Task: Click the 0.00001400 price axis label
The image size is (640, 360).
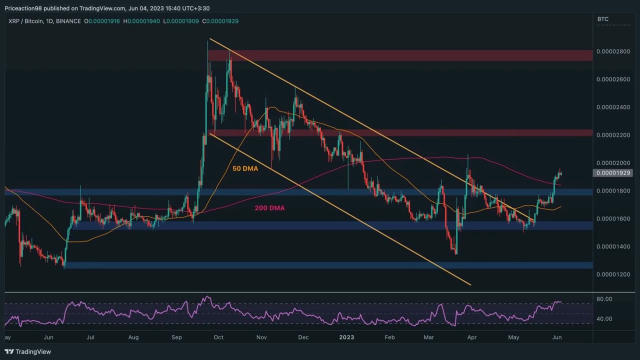Action: [613, 247]
